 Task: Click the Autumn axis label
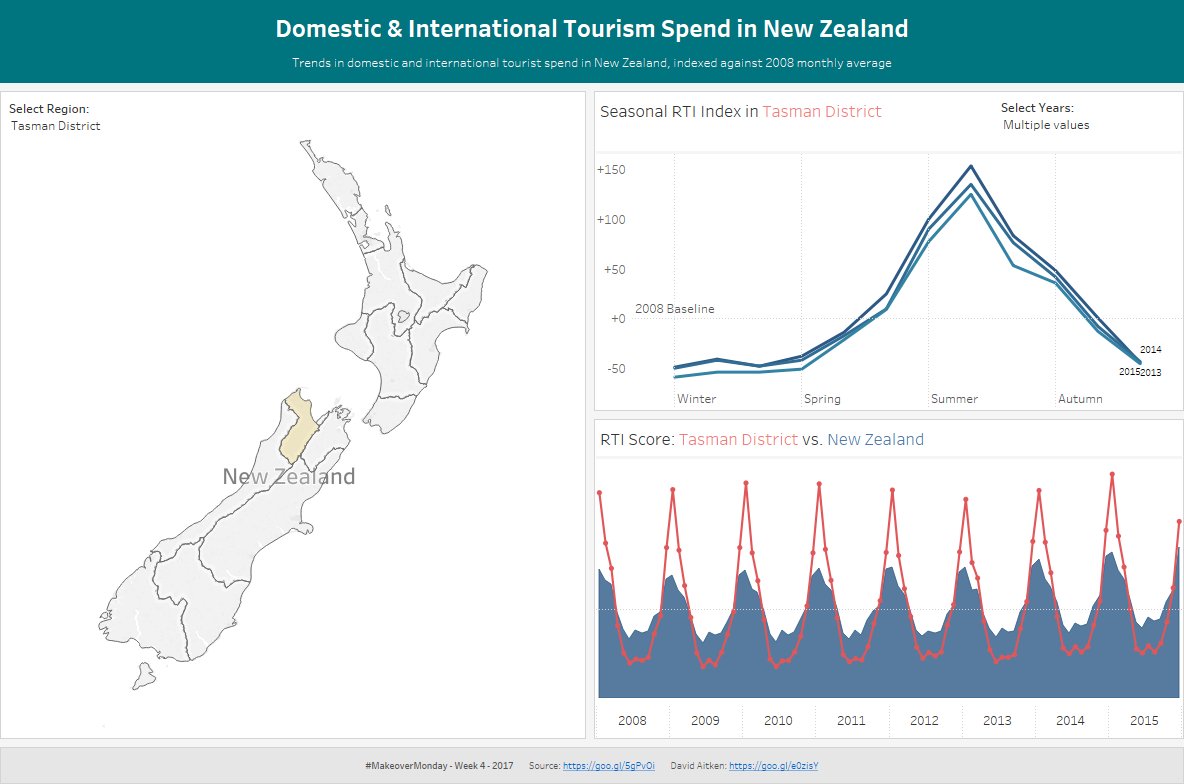pyautogui.click(x=1080, y=399)
